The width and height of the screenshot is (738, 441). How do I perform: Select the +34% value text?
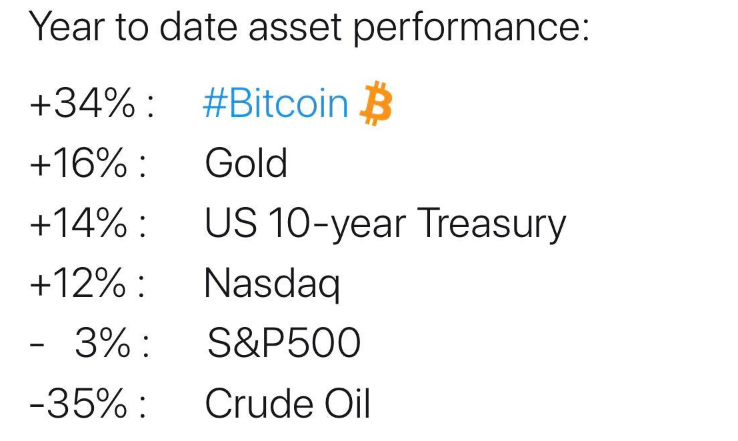click(82, 104)
